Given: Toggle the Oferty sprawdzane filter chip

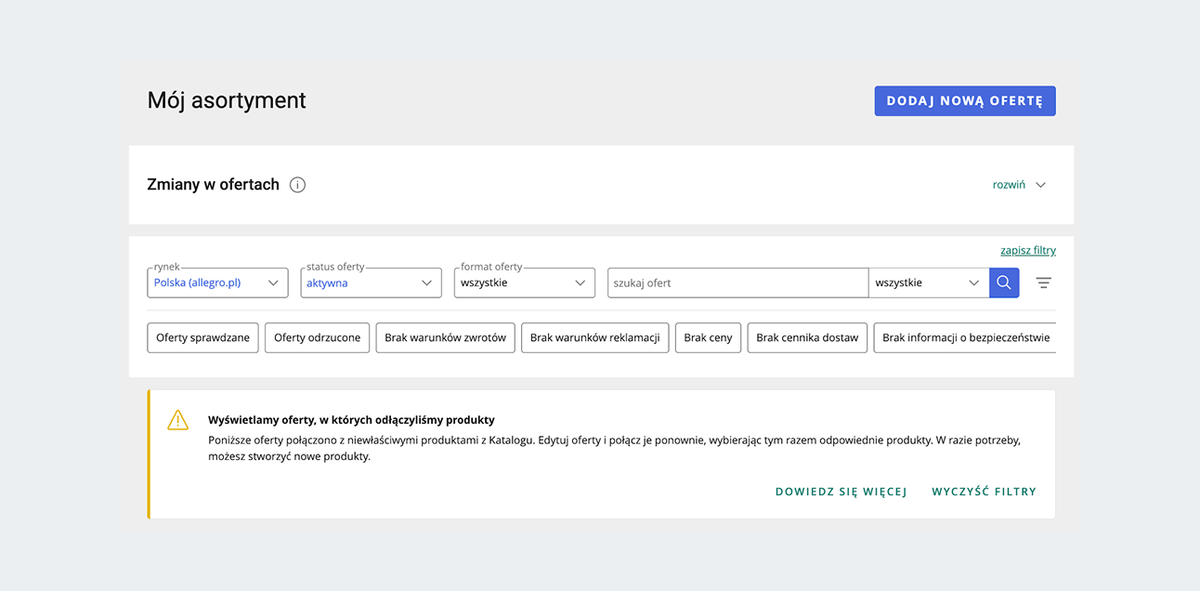Looking at the screenshot, I should [203, 338].
